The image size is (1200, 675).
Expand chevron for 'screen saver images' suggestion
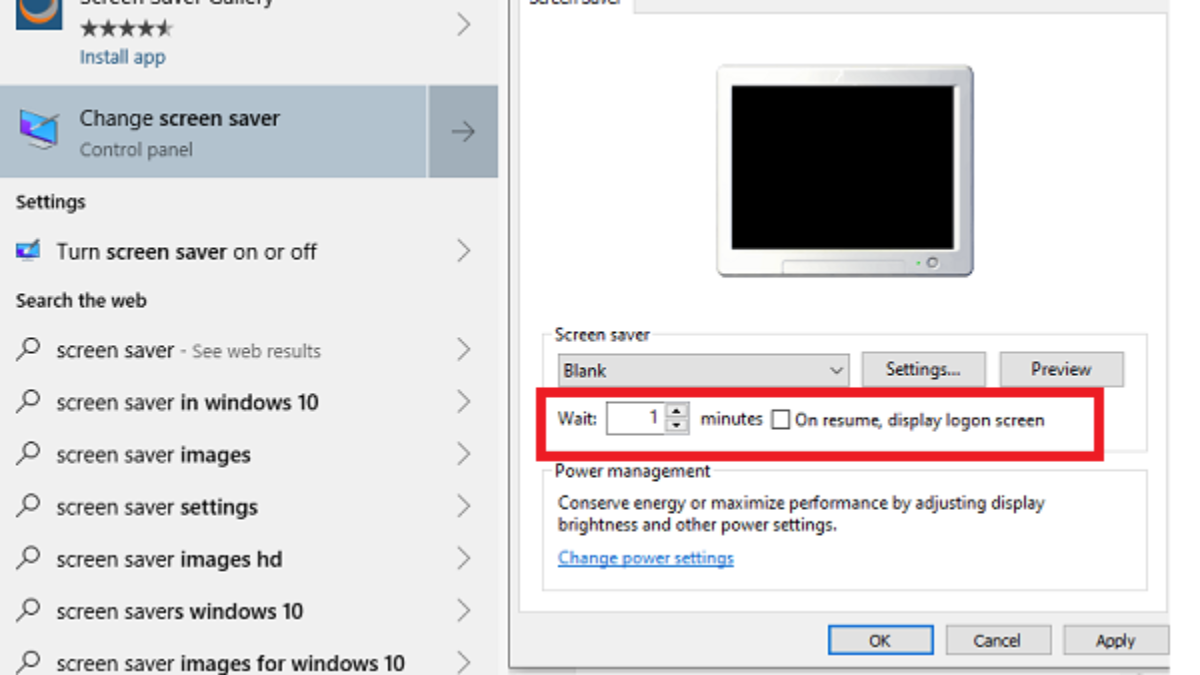point(463,454)
